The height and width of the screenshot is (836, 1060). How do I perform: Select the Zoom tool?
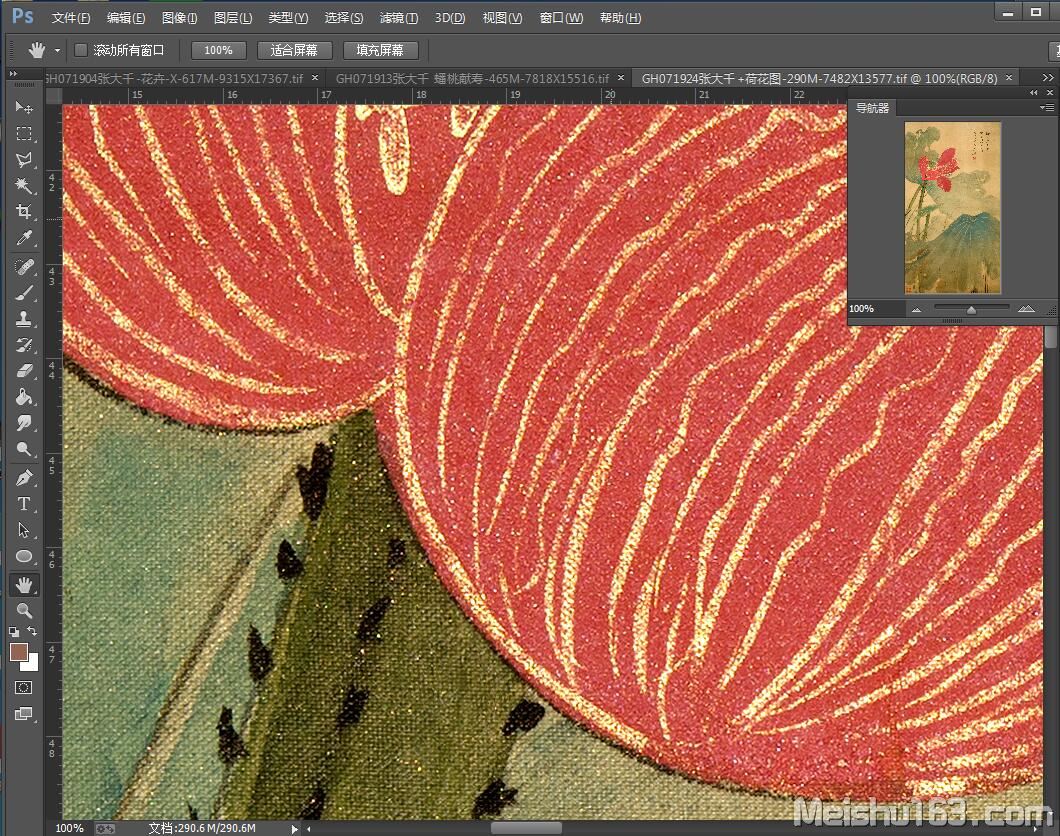24,611
